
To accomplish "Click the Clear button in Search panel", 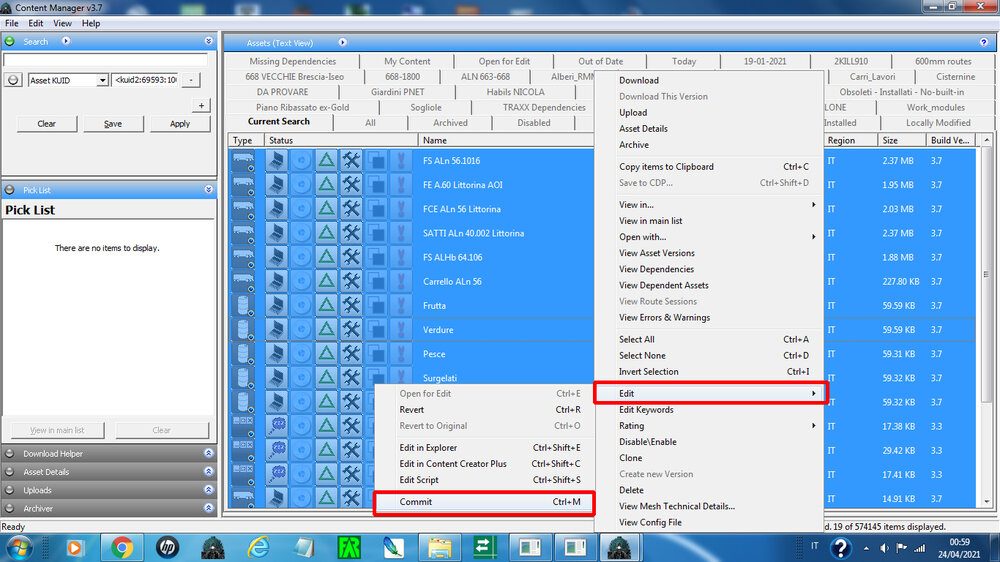I will [x=47, y=124].
